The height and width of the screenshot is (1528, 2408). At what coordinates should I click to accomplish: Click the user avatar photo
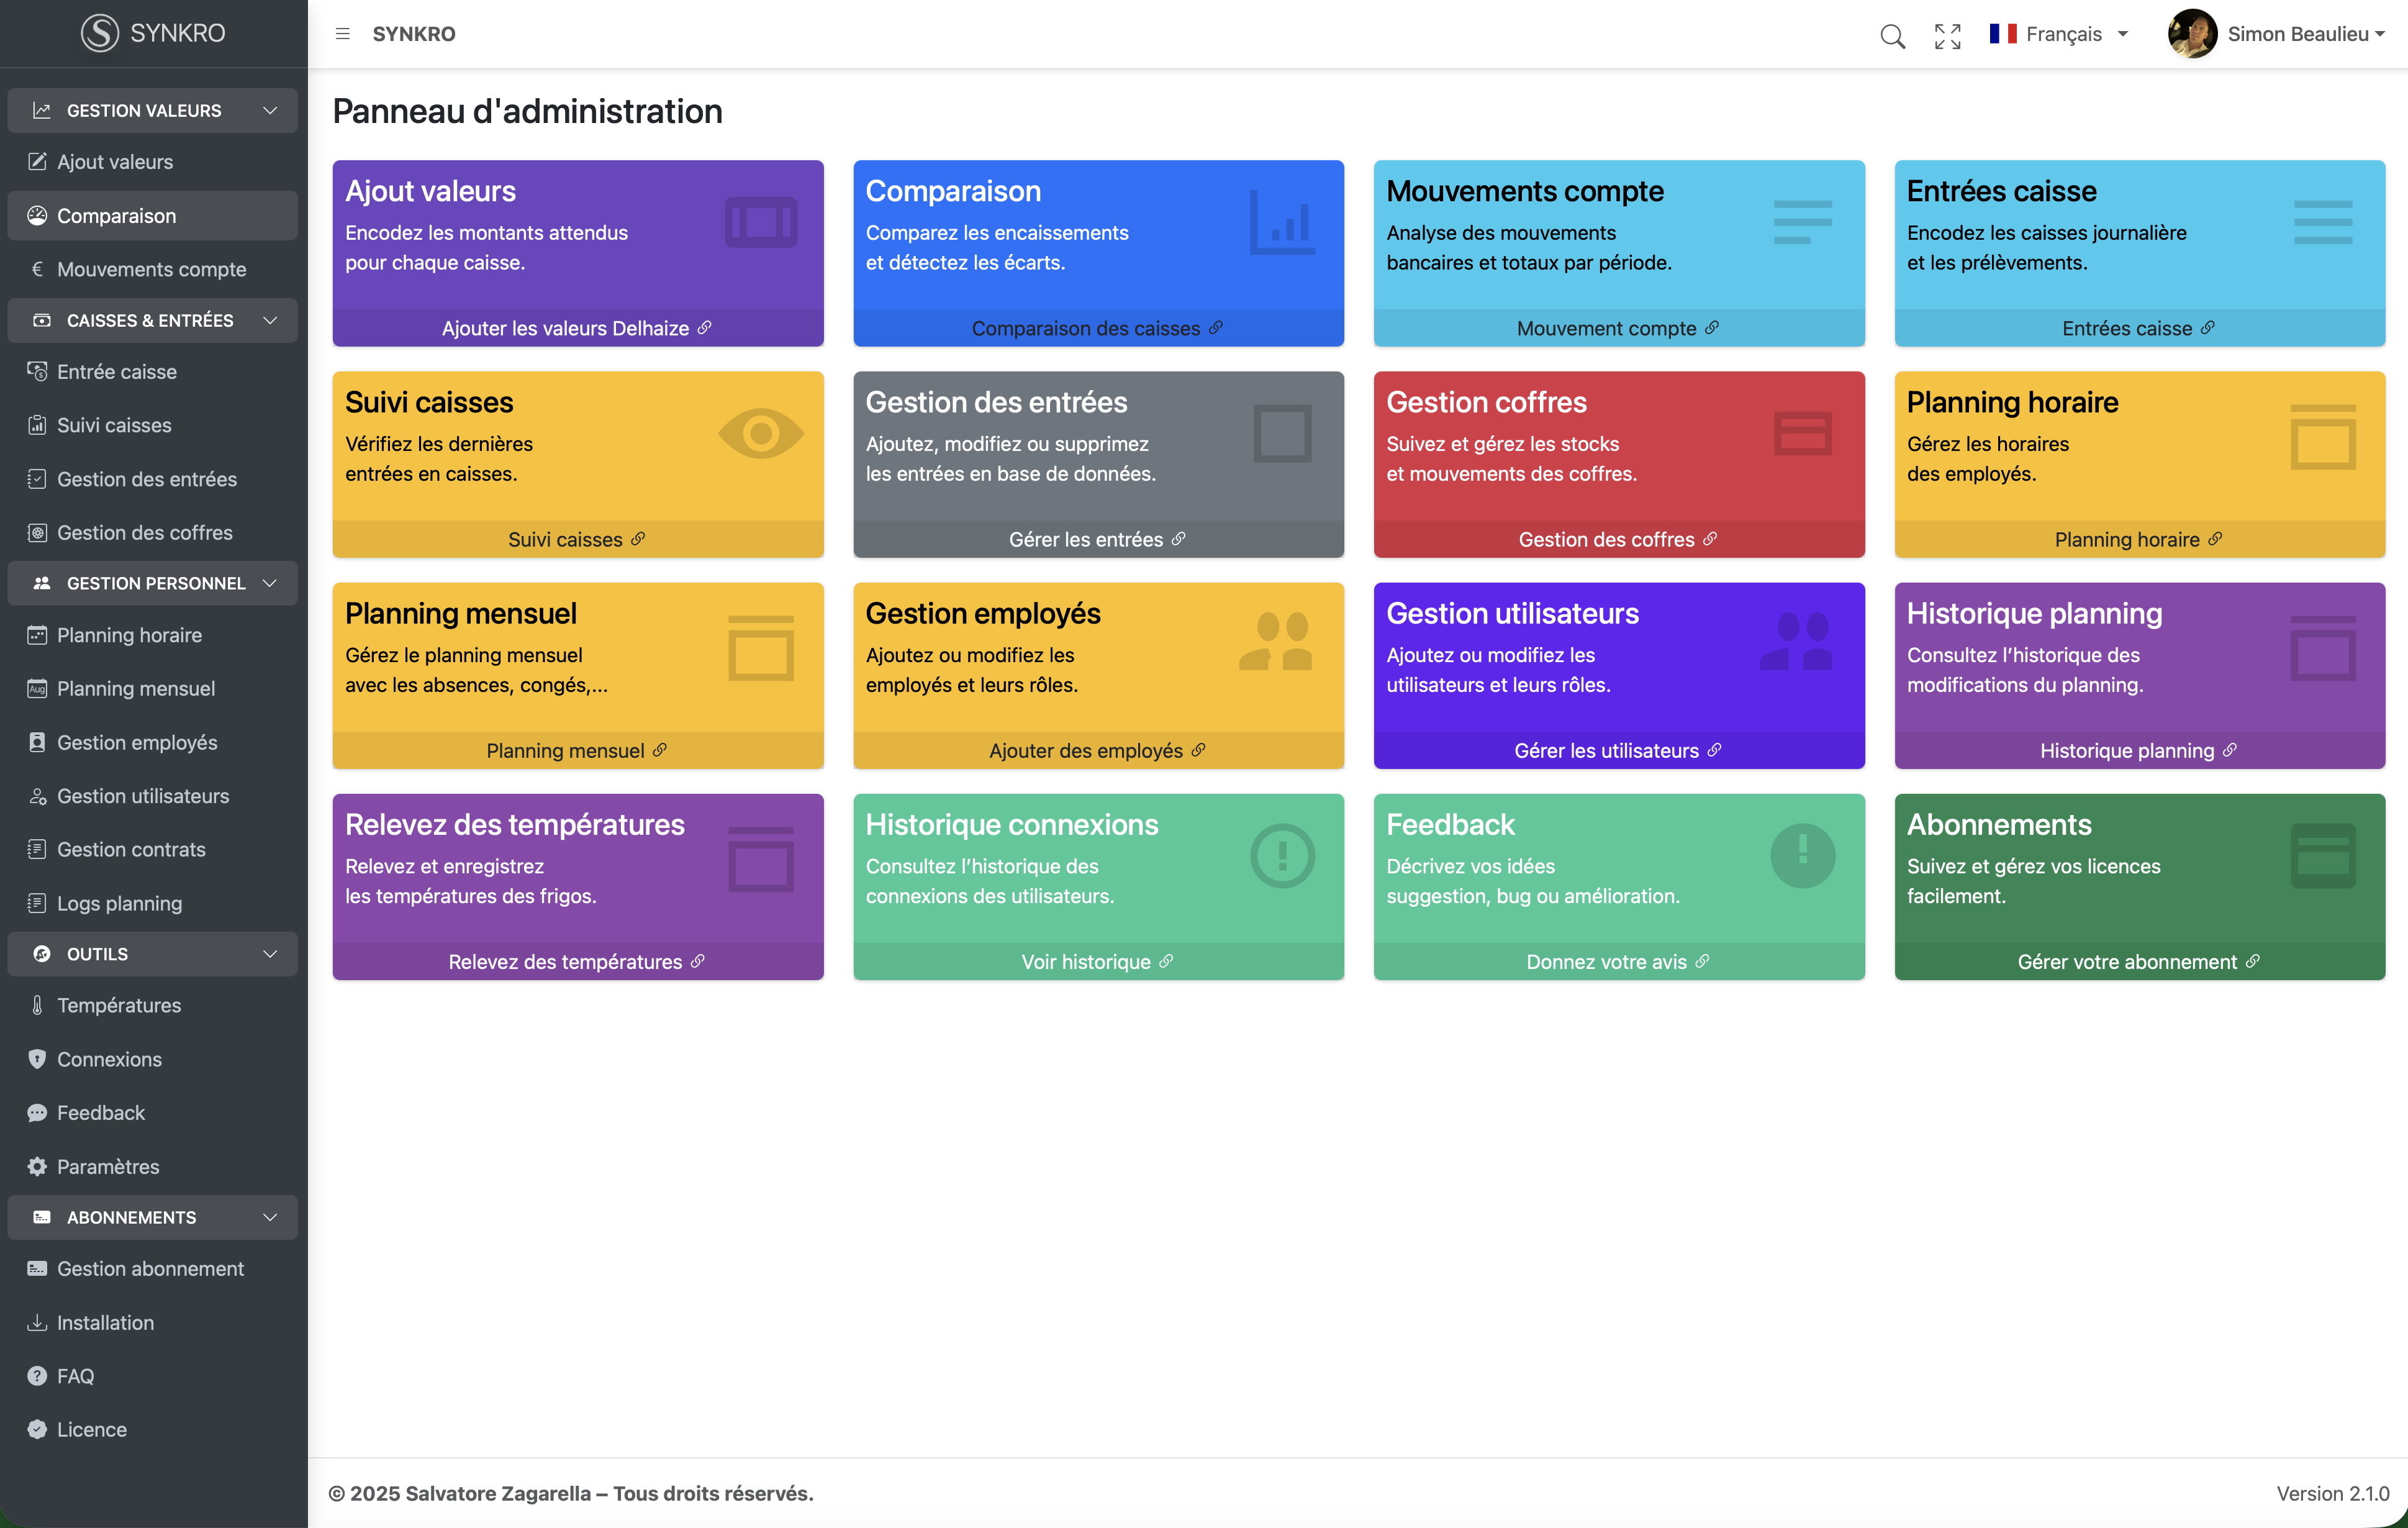[x=2191, y=34]
